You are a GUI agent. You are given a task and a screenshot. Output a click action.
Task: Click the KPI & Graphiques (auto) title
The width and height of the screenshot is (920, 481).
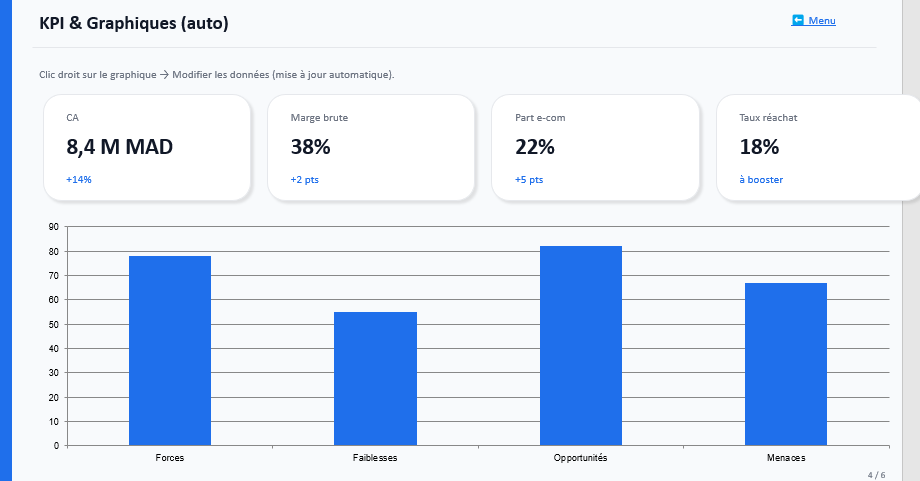pyautogui.click(x=134, y=23)
